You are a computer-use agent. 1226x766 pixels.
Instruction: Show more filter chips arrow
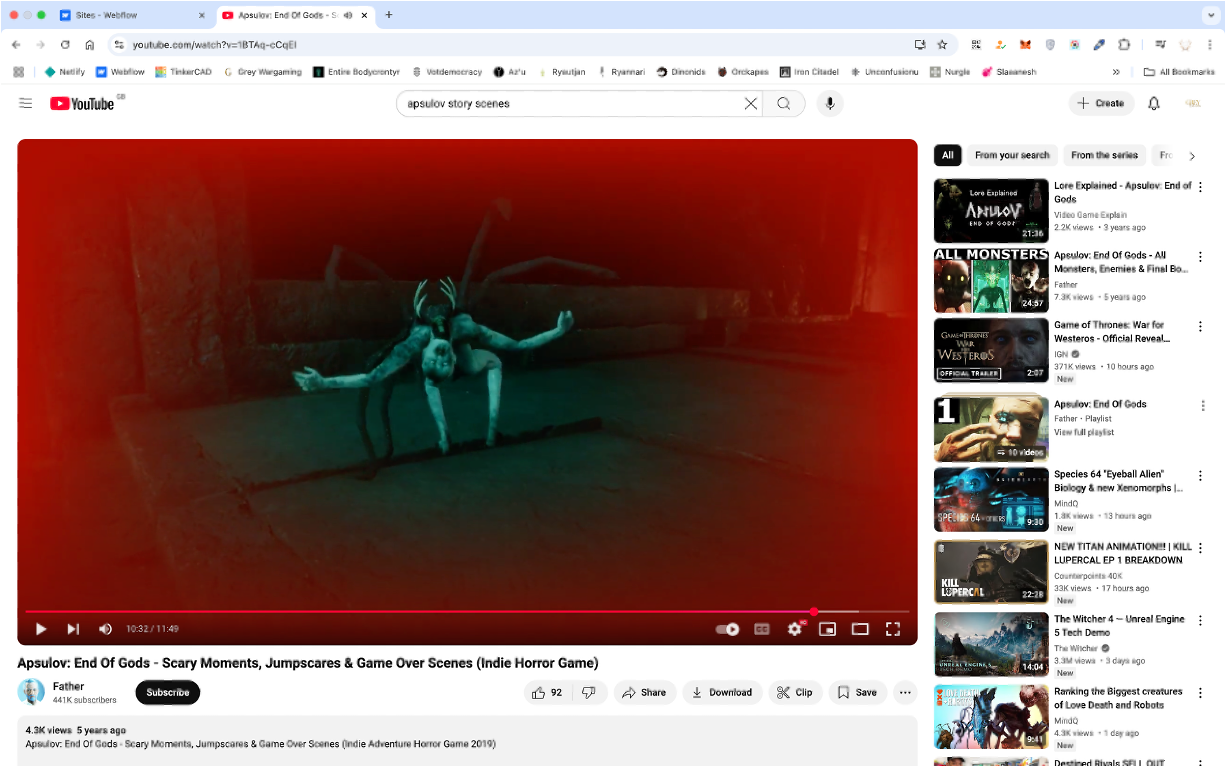coord(1191,156)
